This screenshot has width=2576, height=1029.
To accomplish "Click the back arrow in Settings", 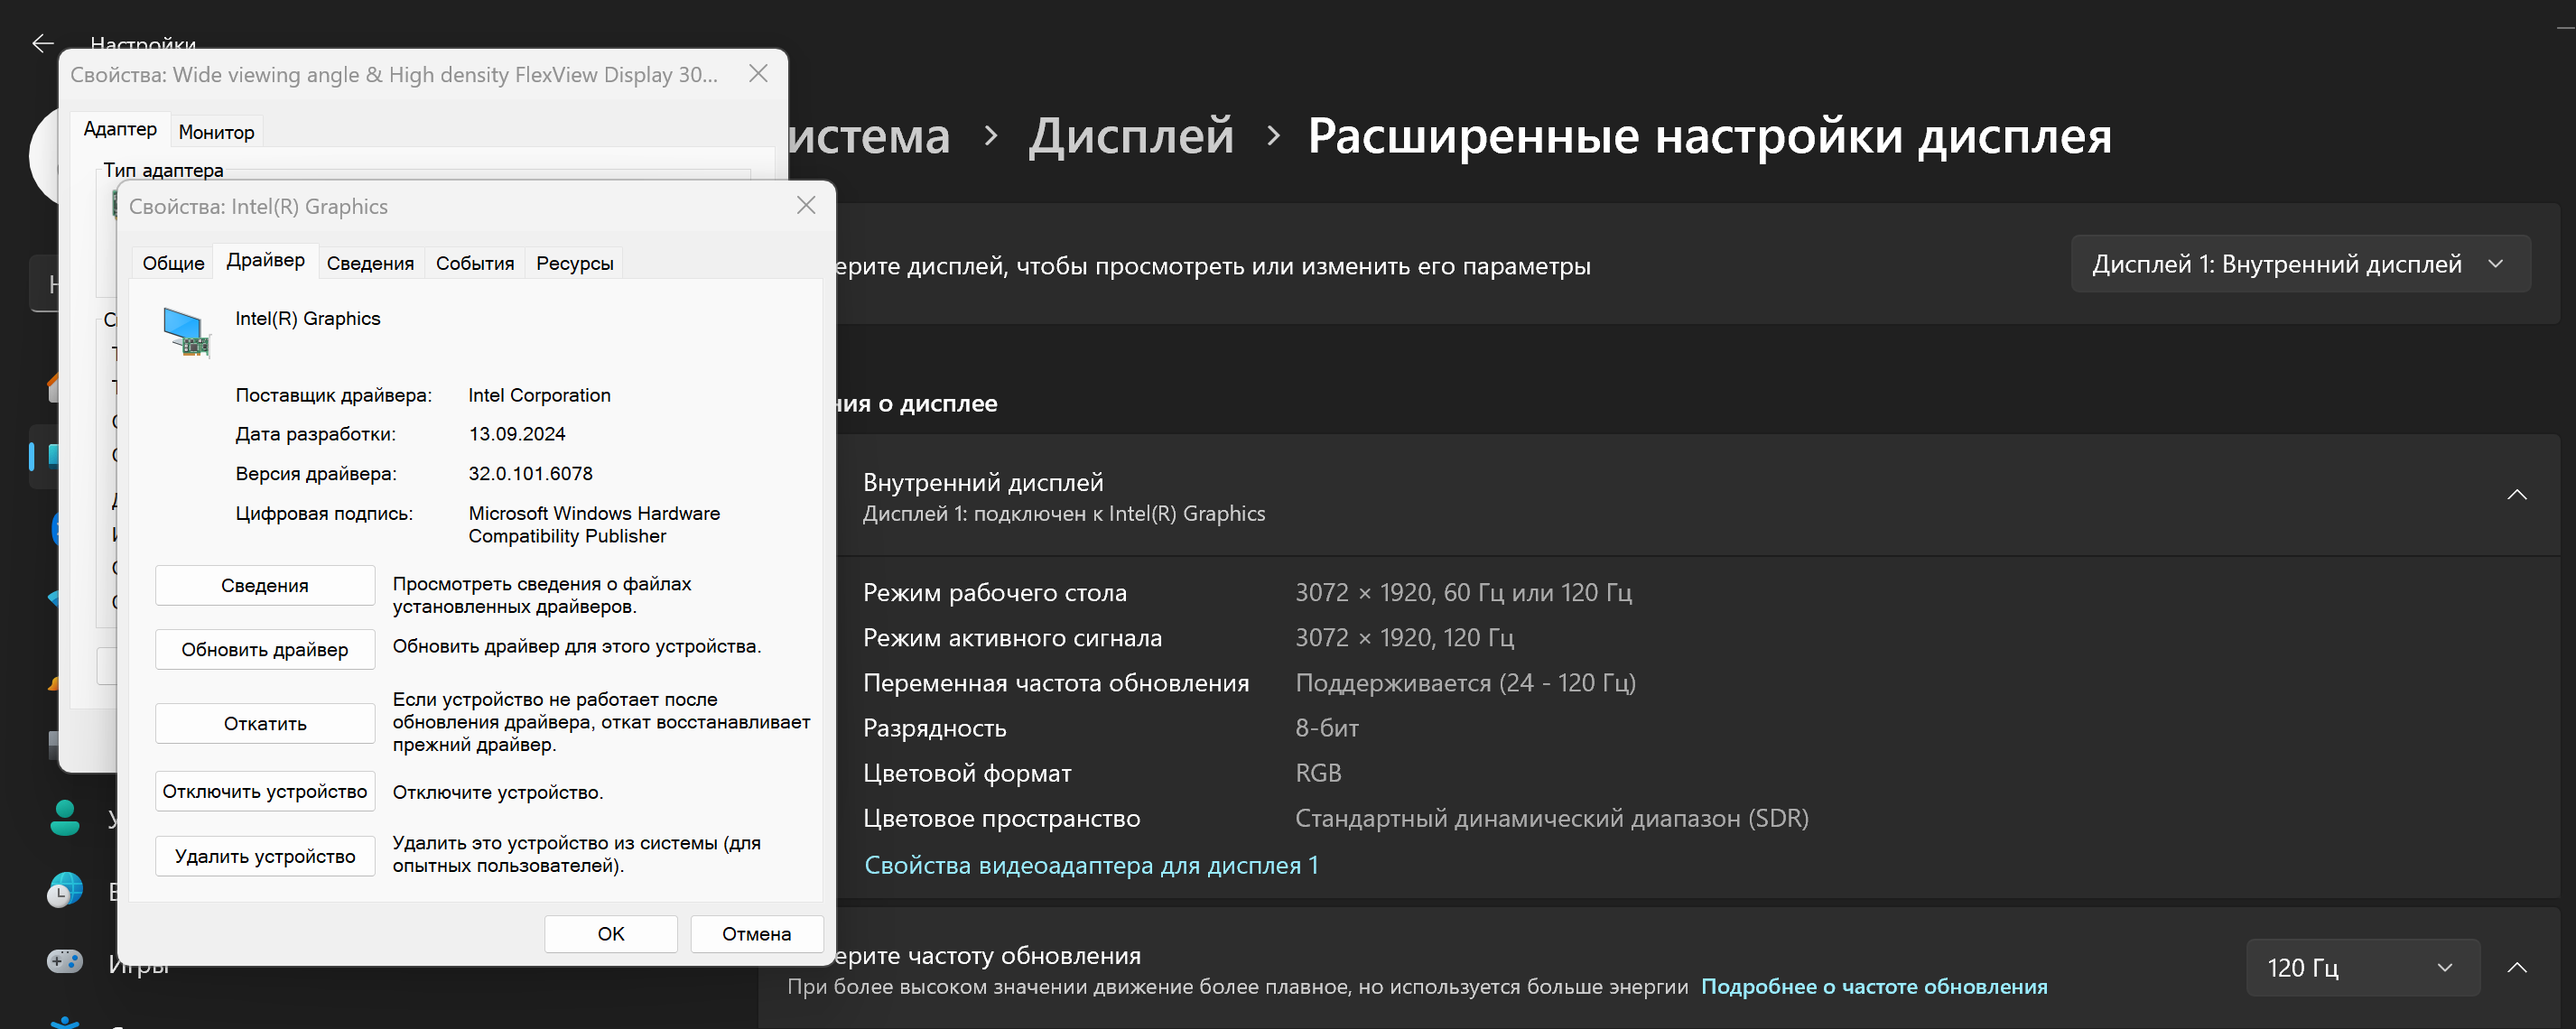I will [x=42, y=43].
